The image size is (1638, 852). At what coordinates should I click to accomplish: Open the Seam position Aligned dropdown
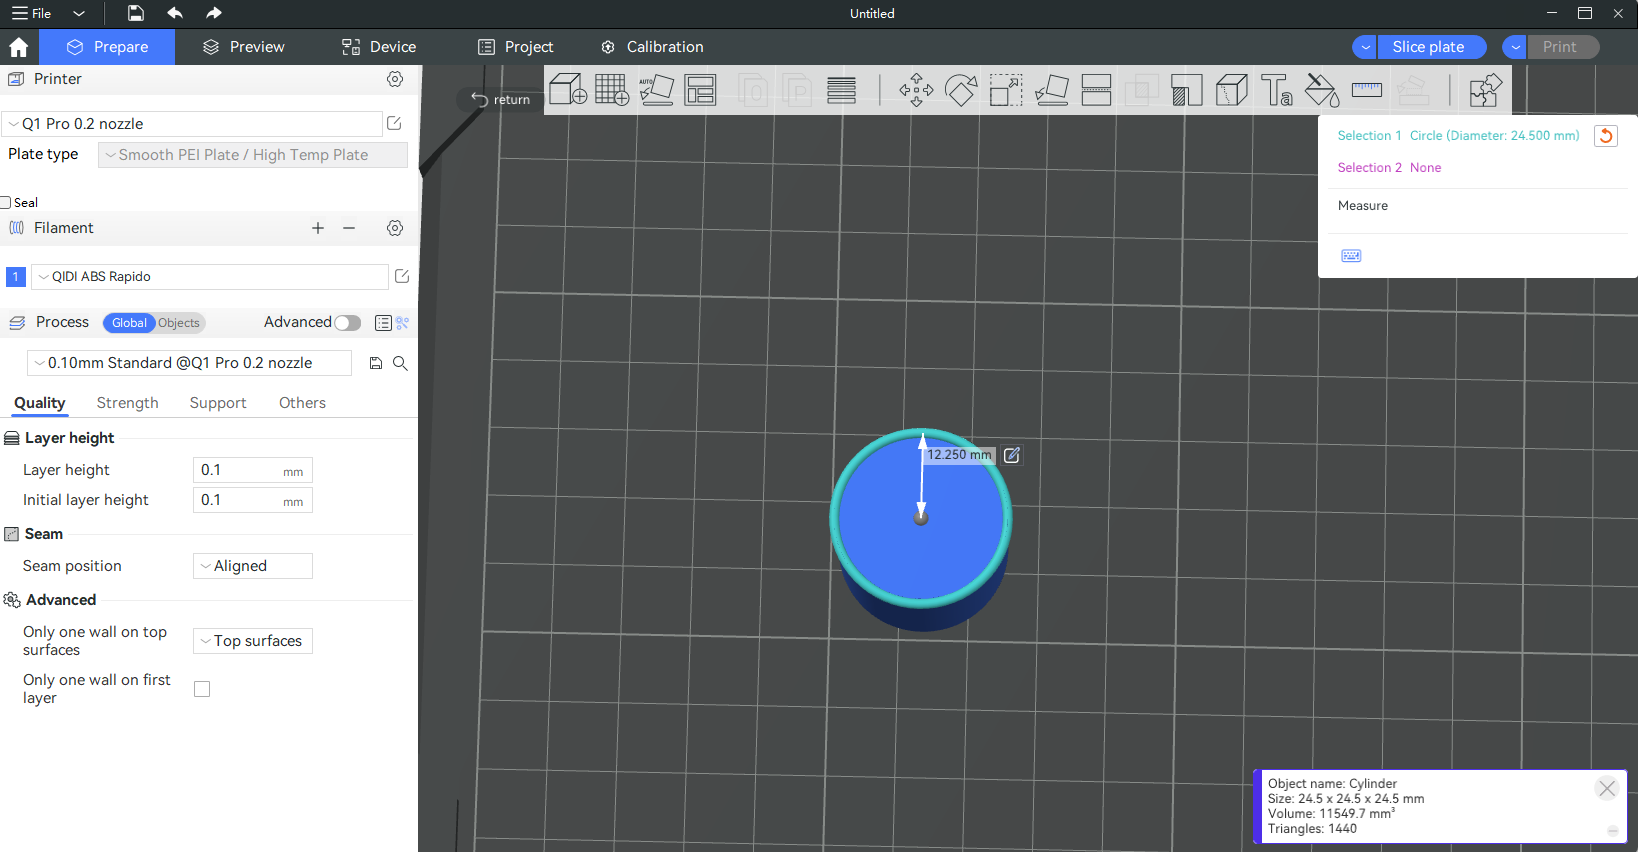(x=252, y=566)
